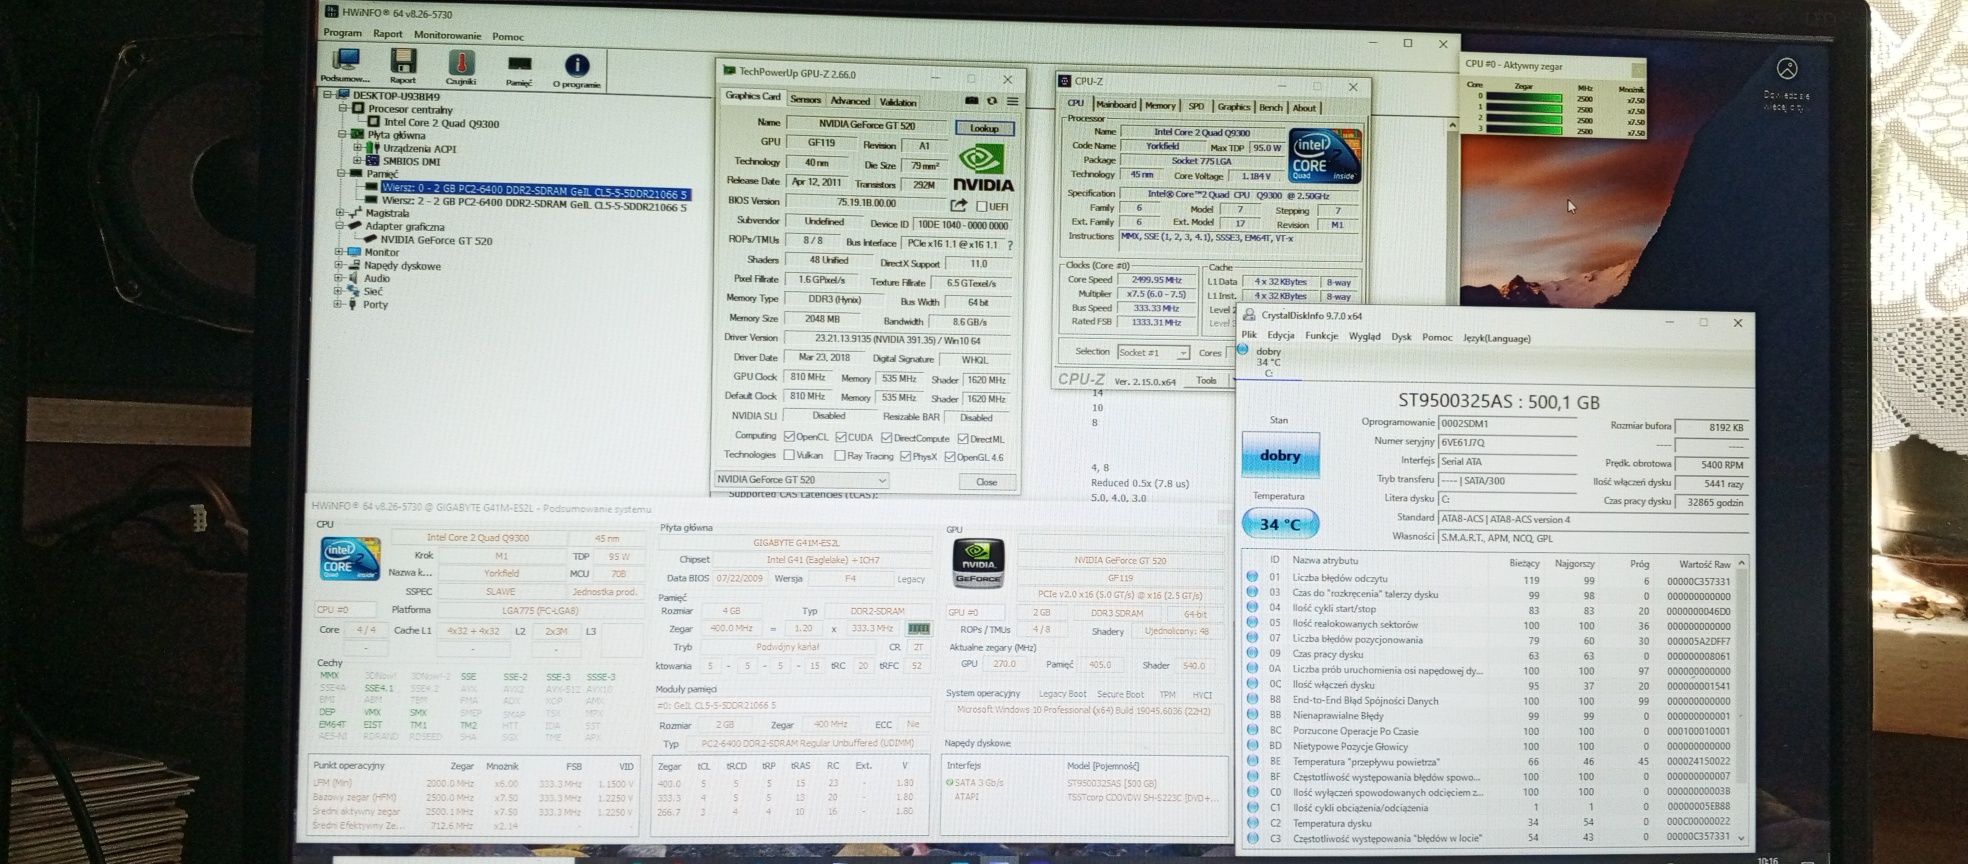Expand the Porty tree node

pos(337,304)
